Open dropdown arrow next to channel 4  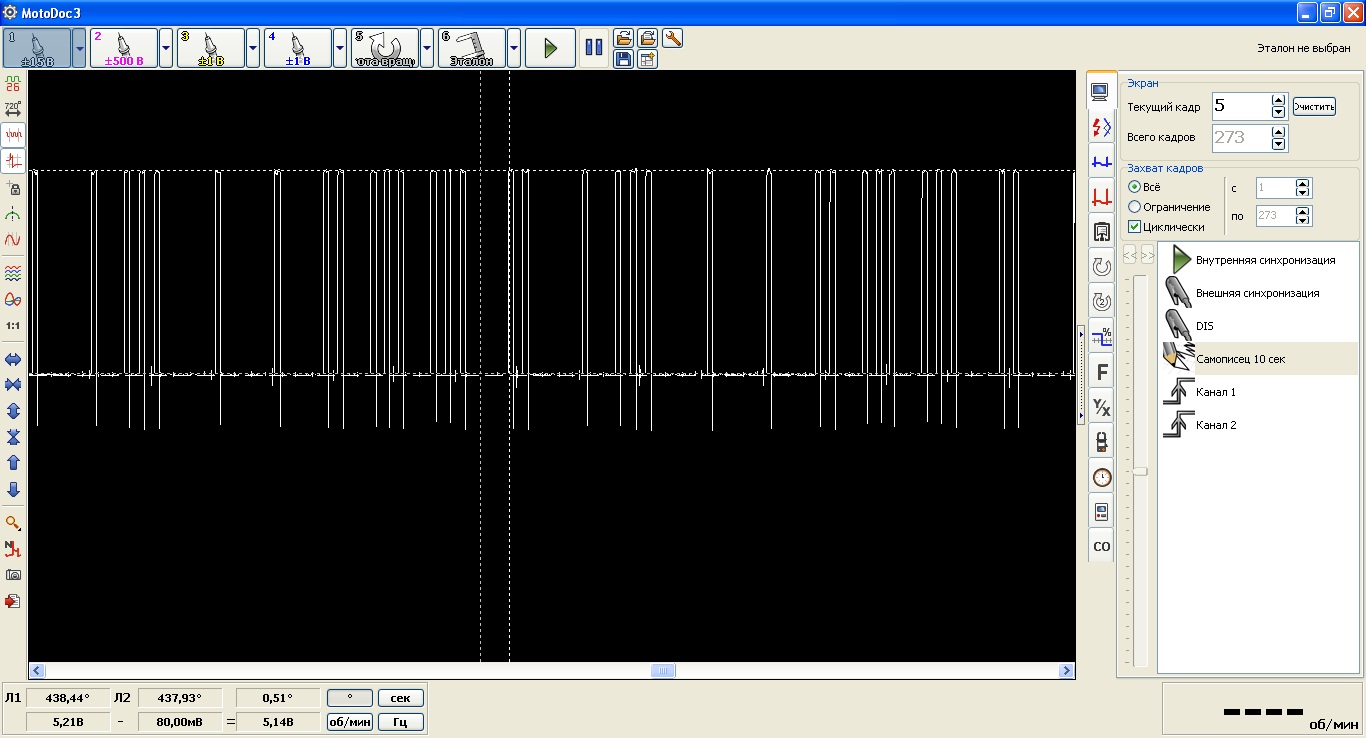[340, 48]
